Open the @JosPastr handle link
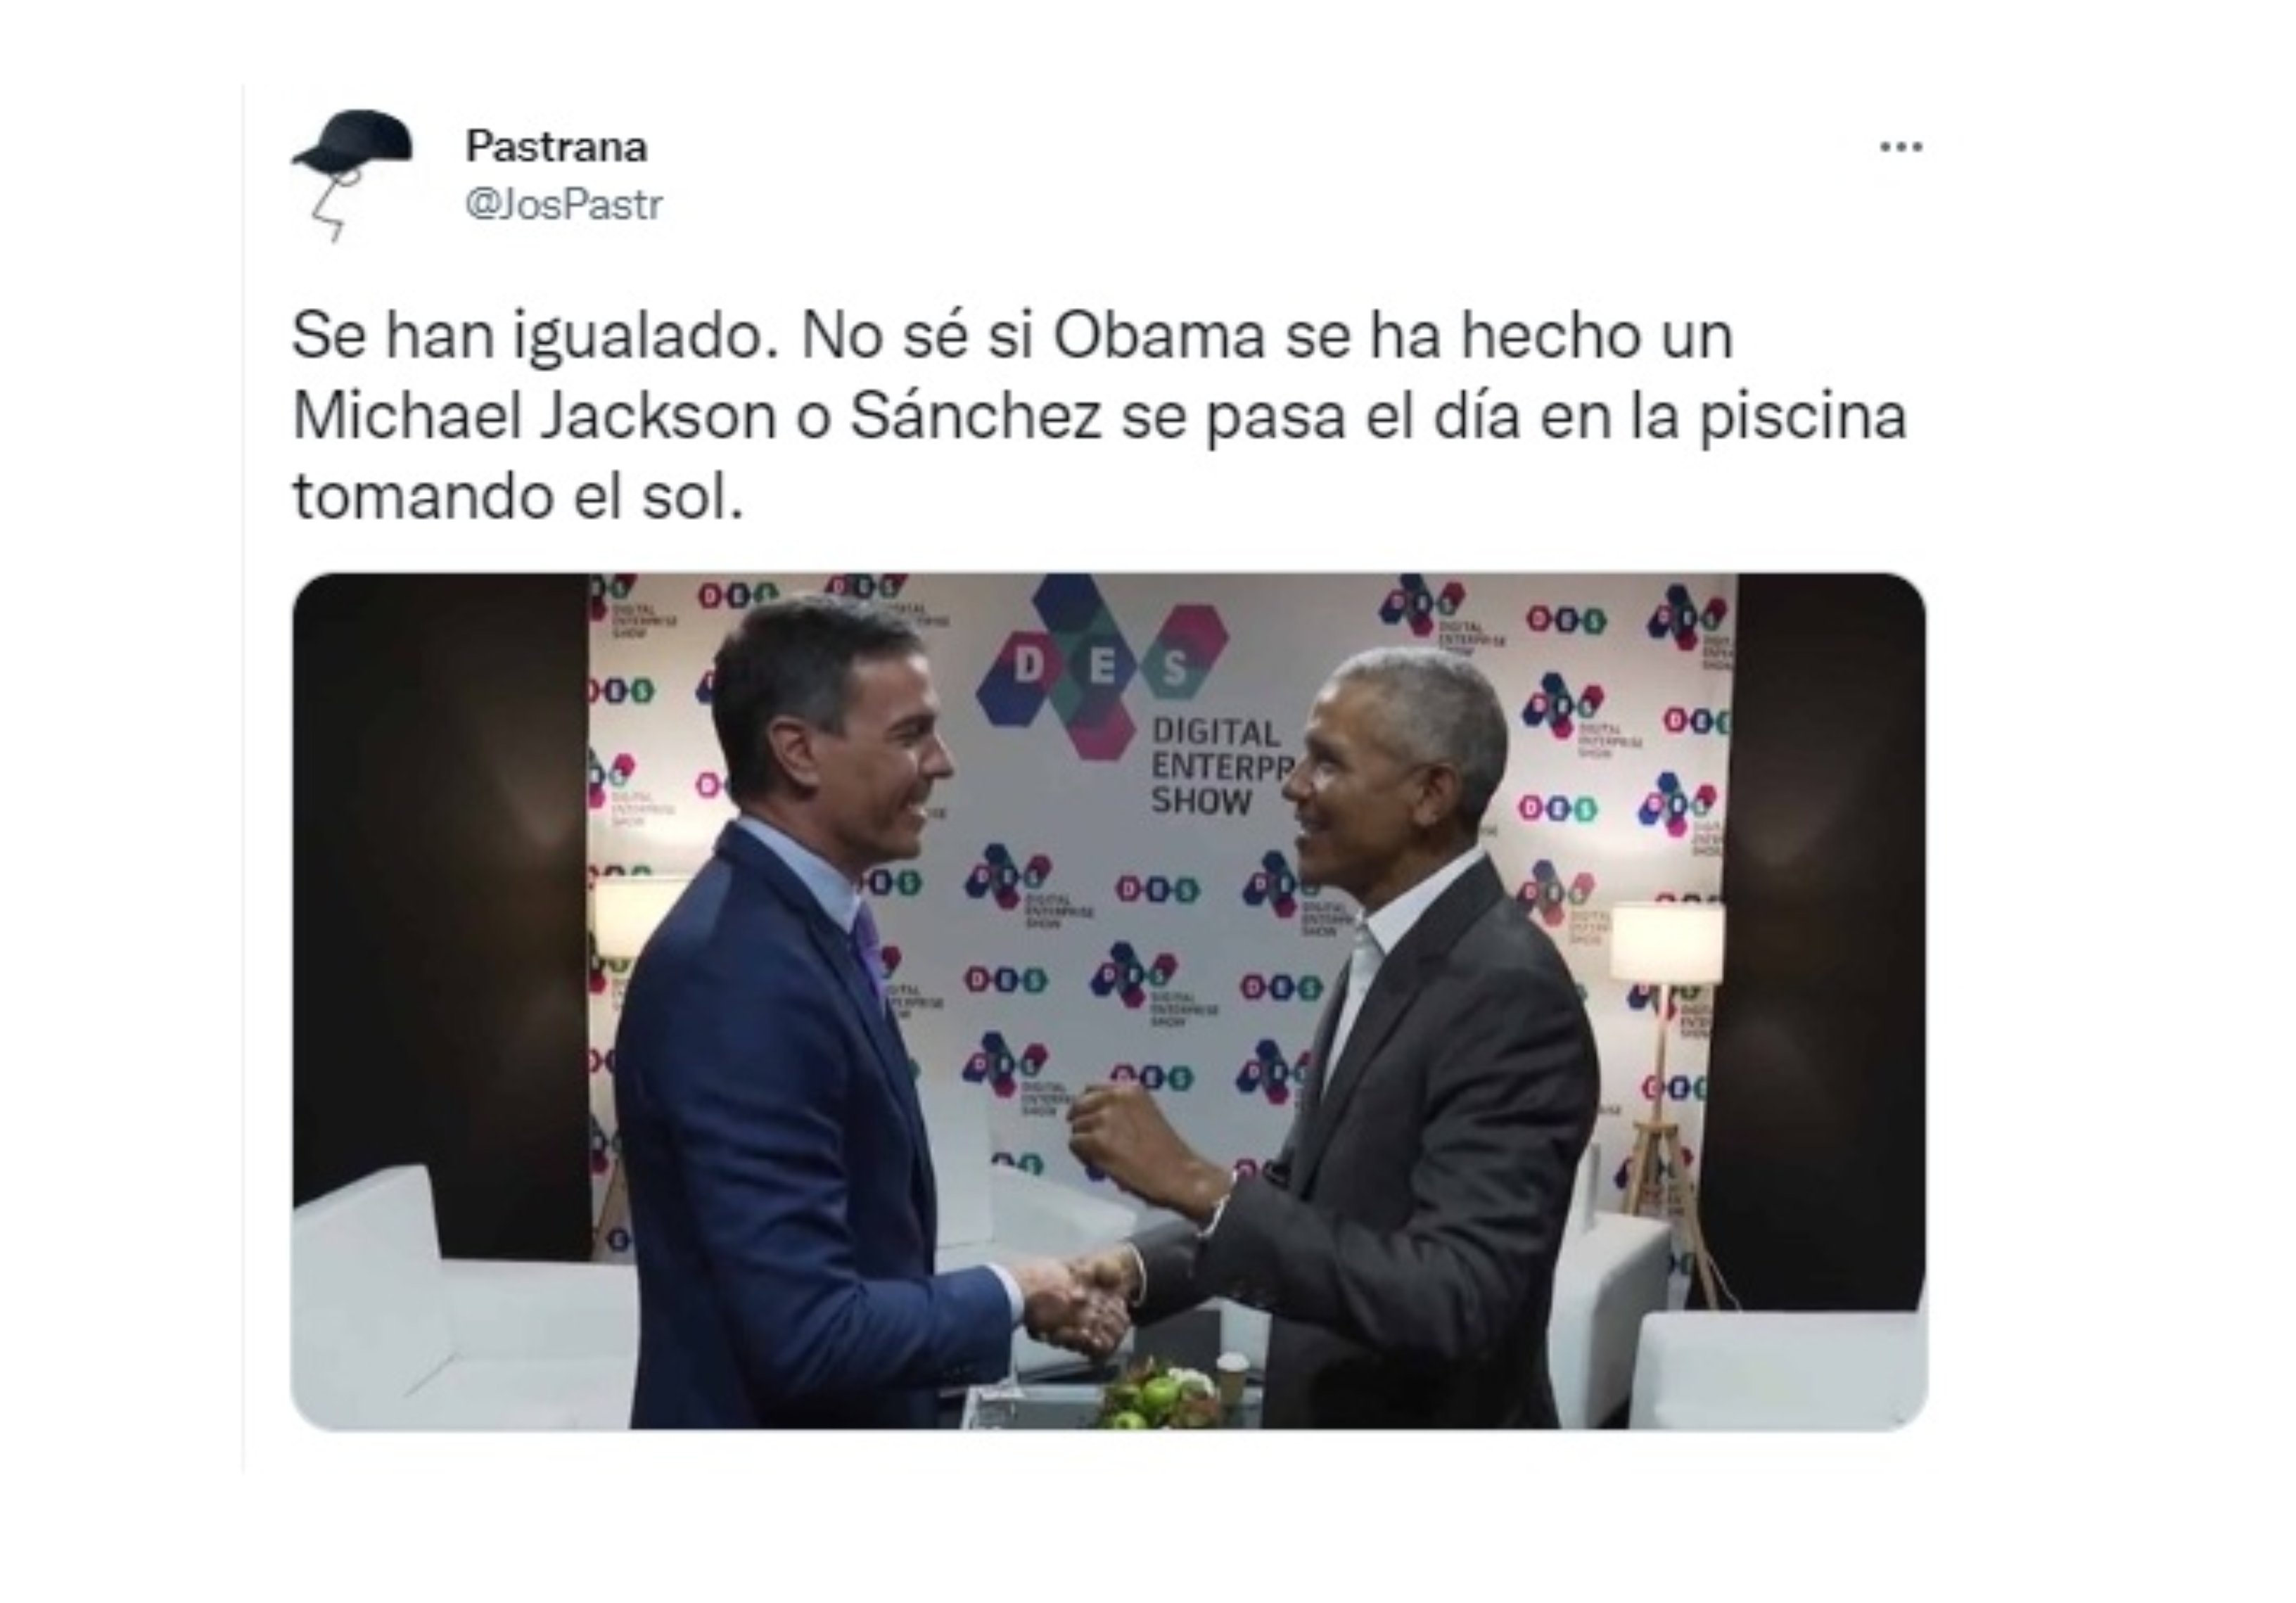The image size is (2296, 1603). 563,204
